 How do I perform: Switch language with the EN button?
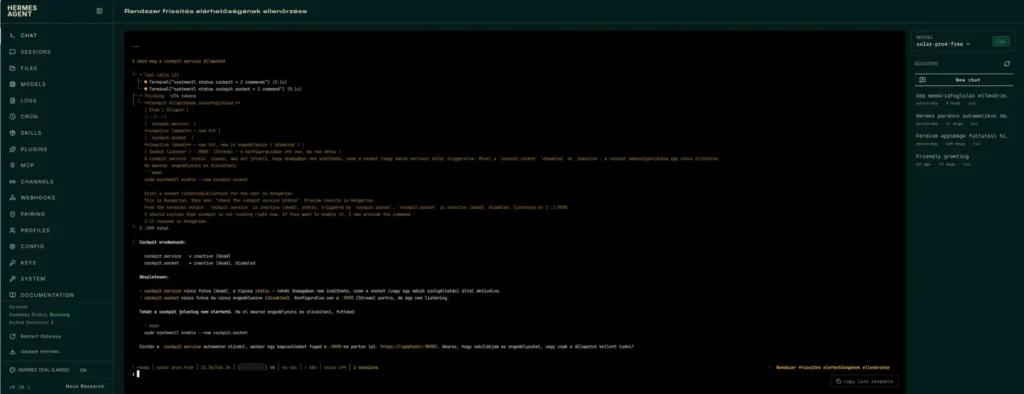(83, 370)
